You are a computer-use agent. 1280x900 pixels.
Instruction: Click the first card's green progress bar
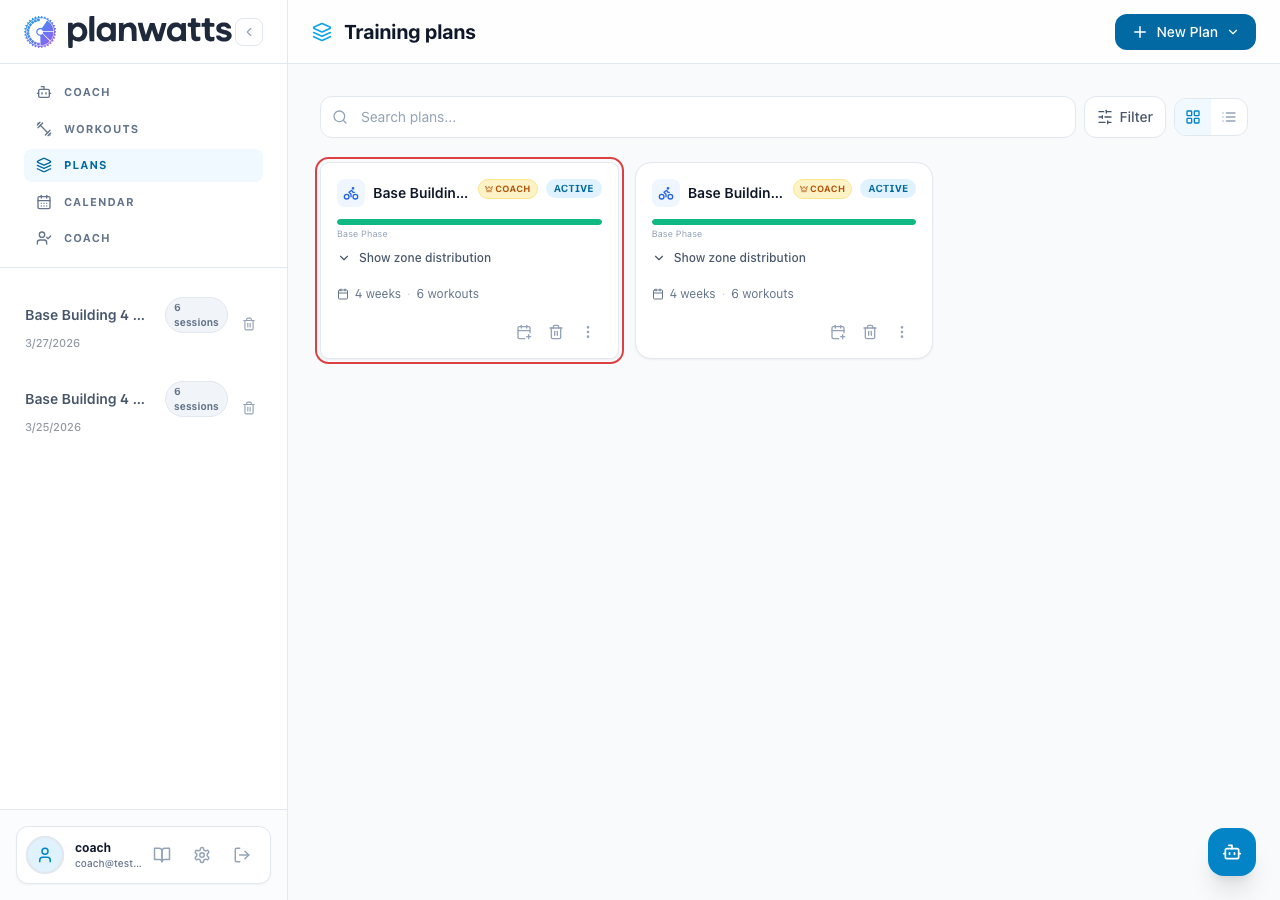(469, 222)
